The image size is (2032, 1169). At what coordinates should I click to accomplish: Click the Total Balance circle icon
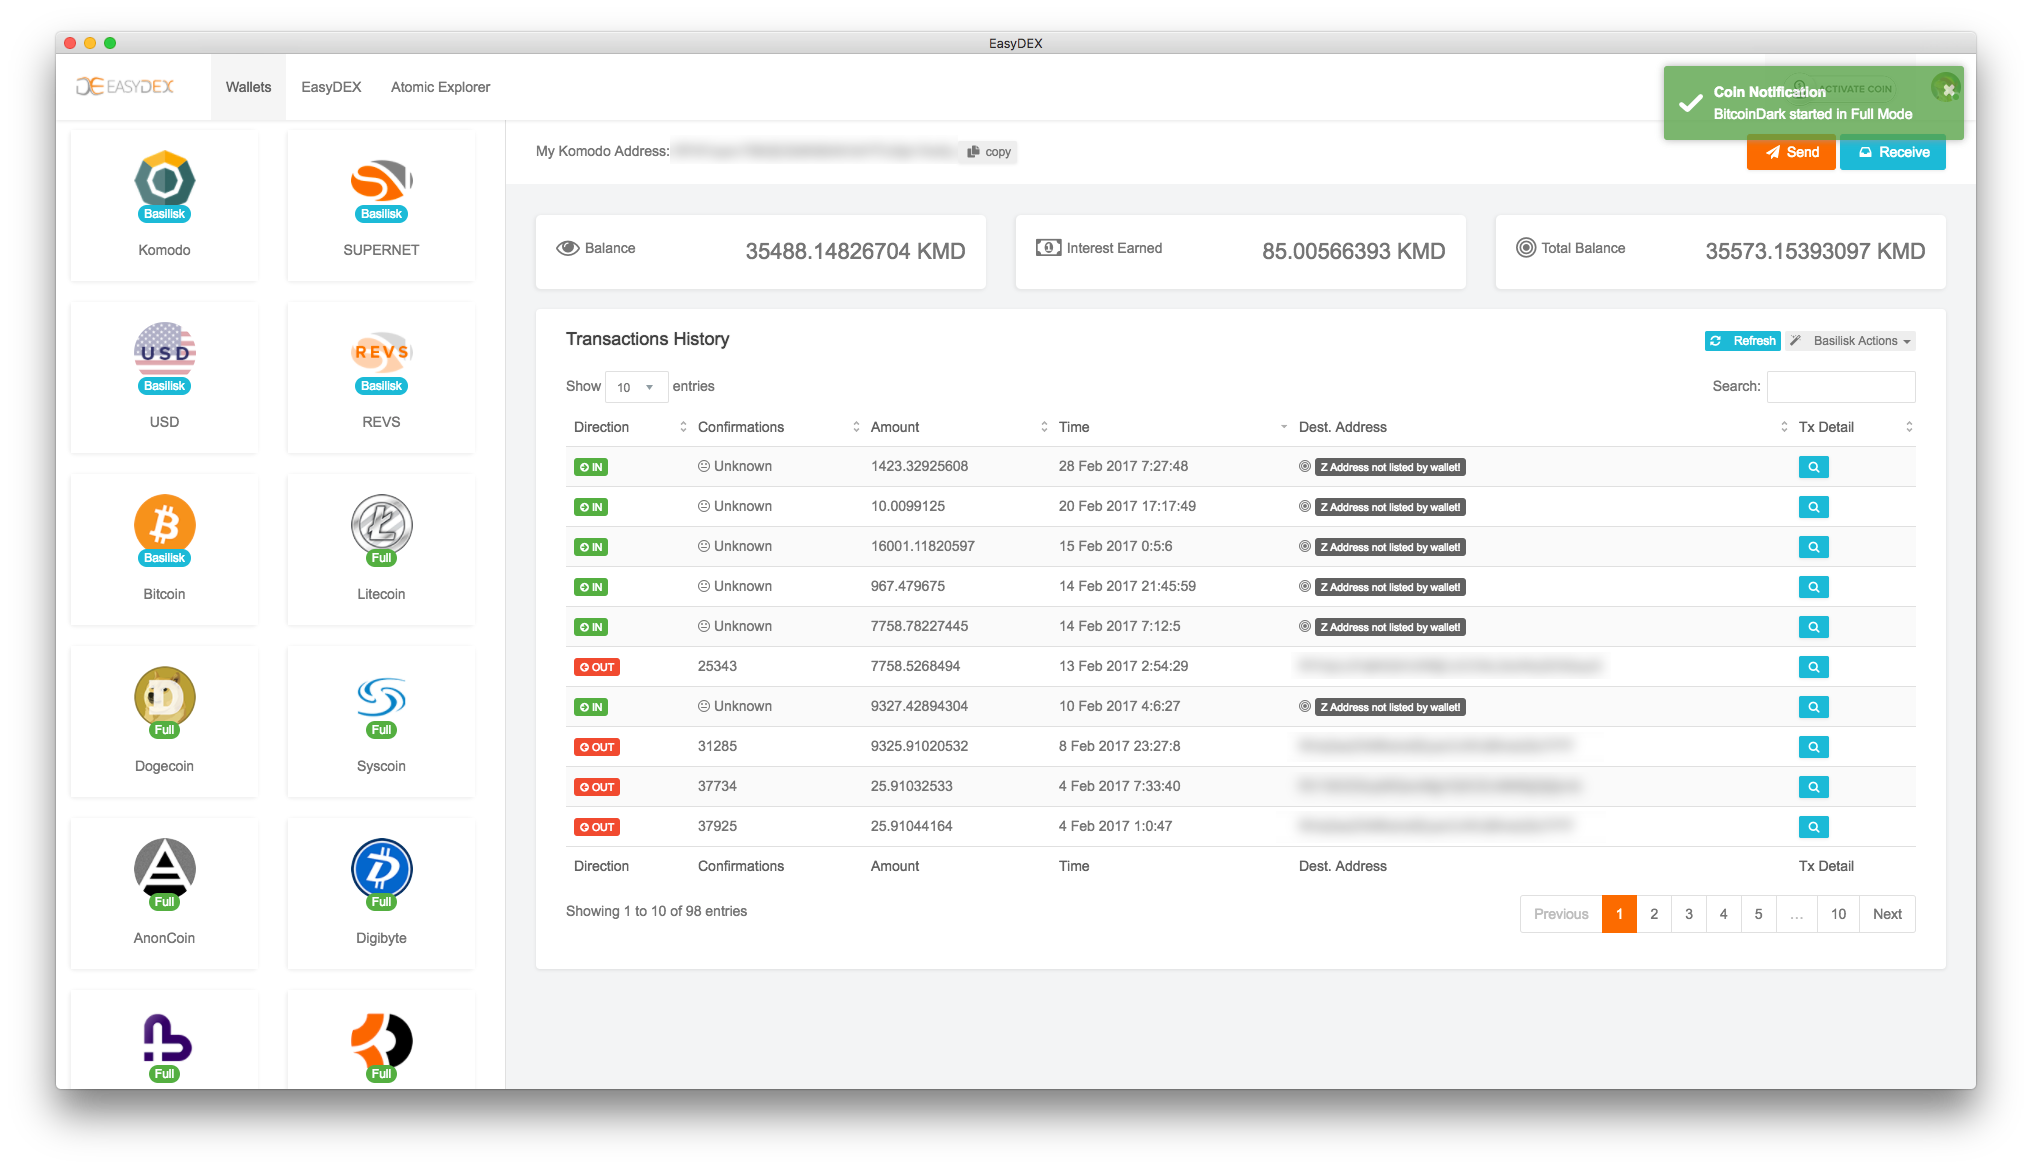1526,248
